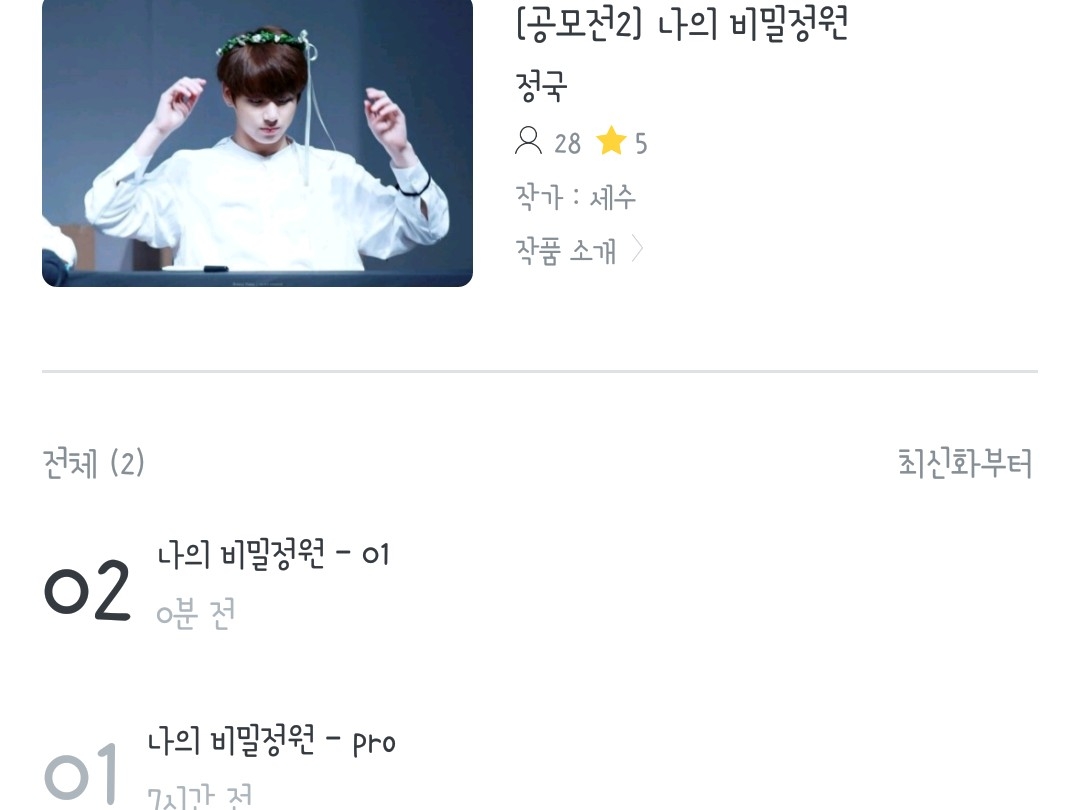Image resolution: width=1080 pixels, height=810 pixels.
Task: Click the reader count person icon
Action: 528,141
